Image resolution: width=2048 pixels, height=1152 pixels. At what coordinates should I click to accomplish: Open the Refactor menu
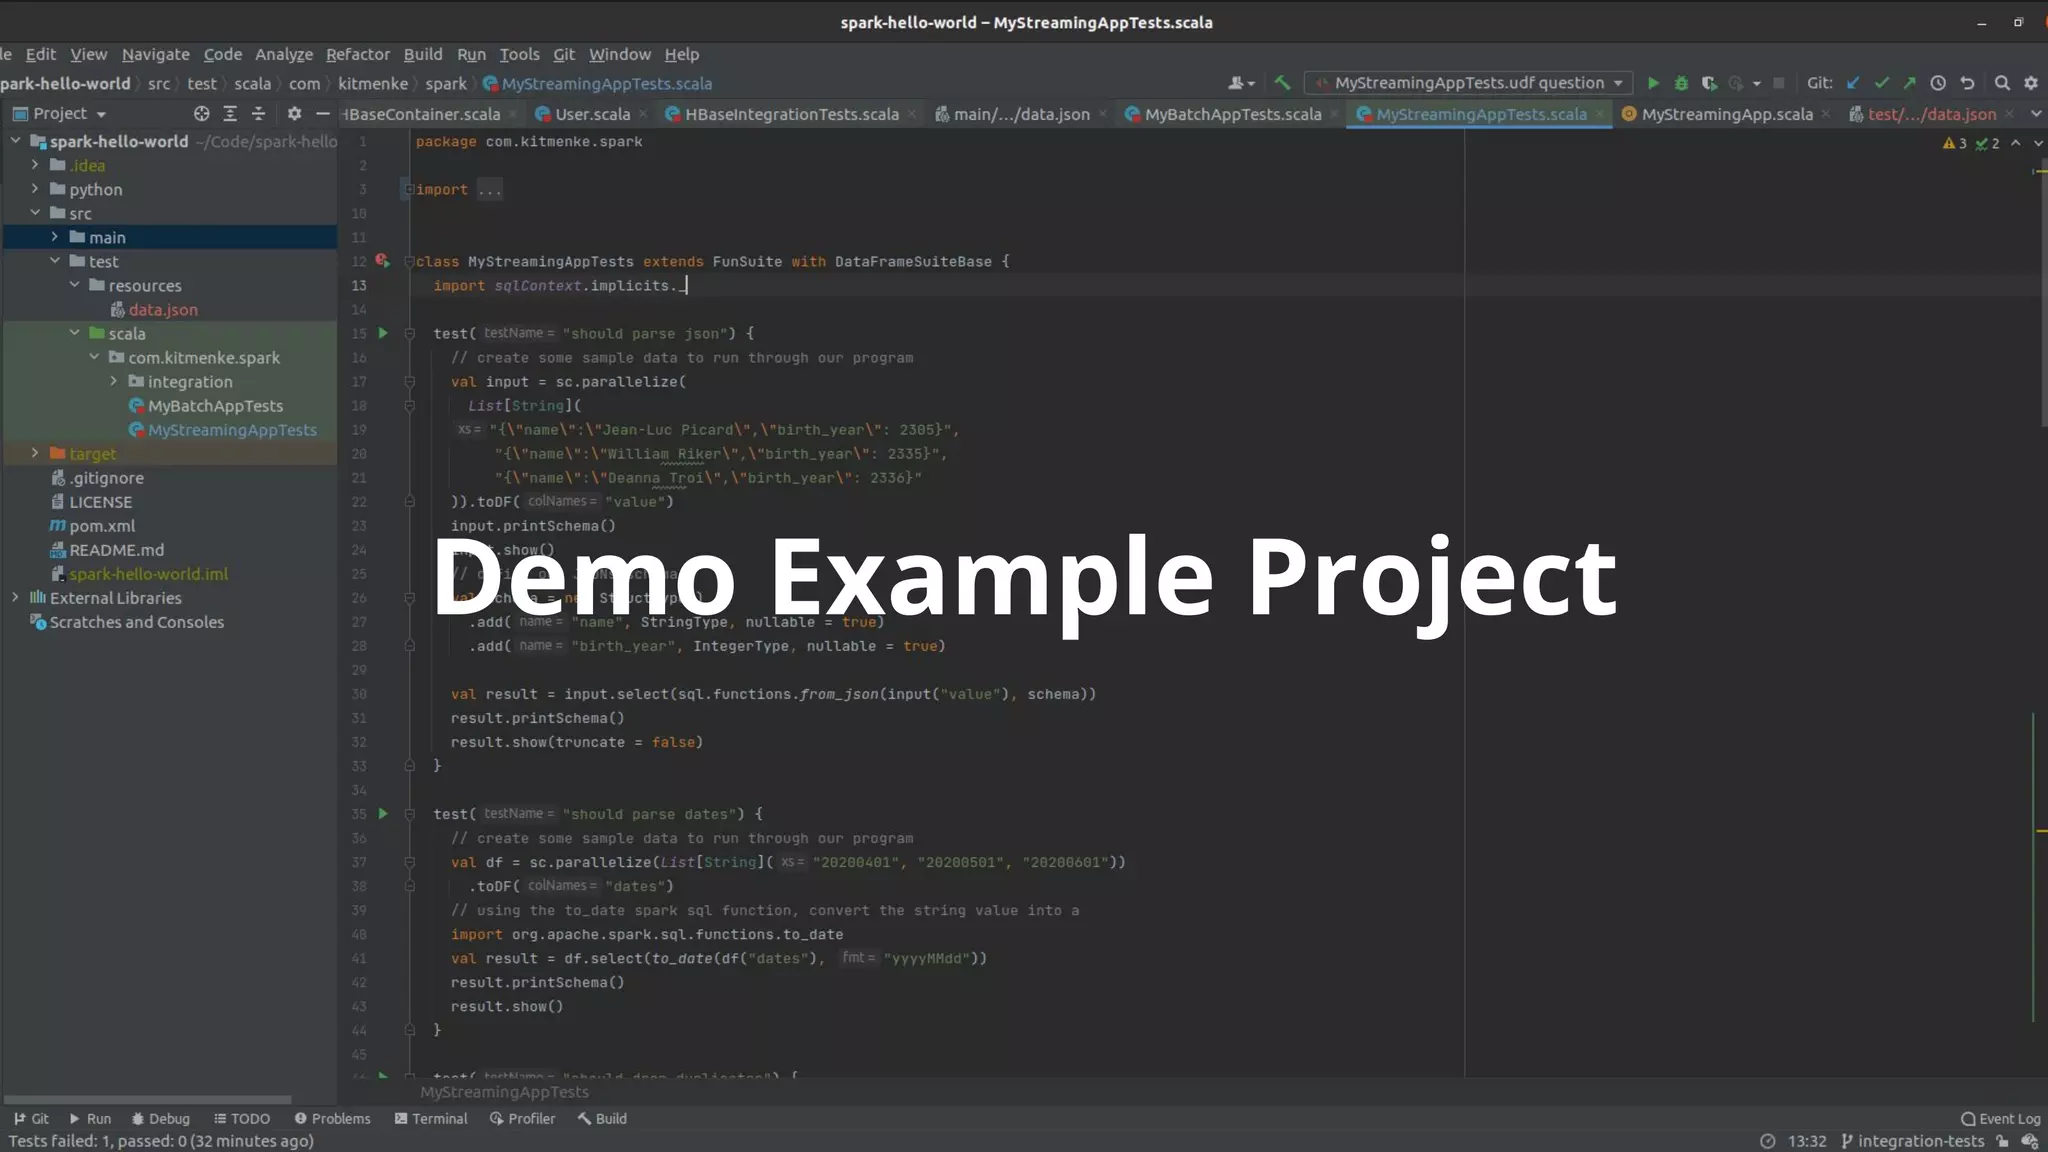click(357, 54)
